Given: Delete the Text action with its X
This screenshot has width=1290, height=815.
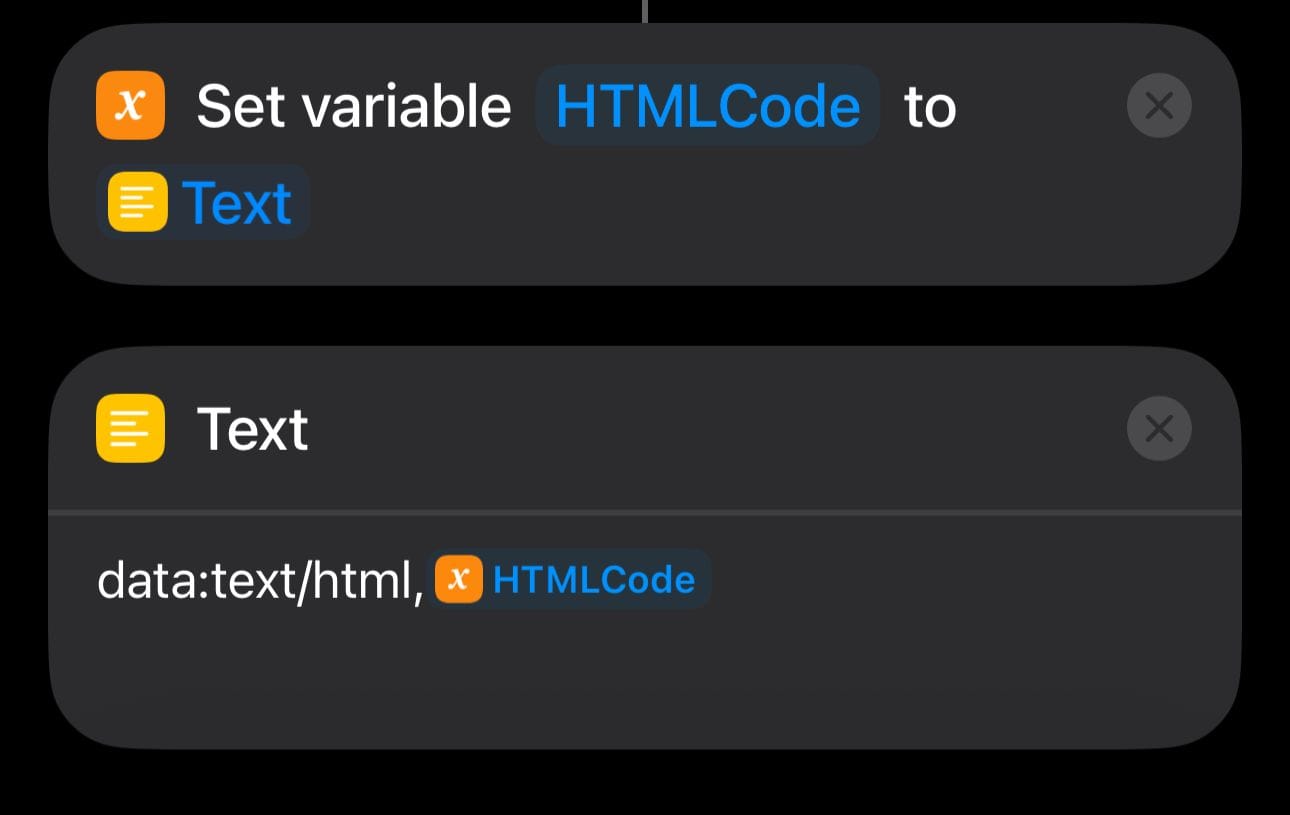Looking at the screenshot, I should click(1158, 428).
